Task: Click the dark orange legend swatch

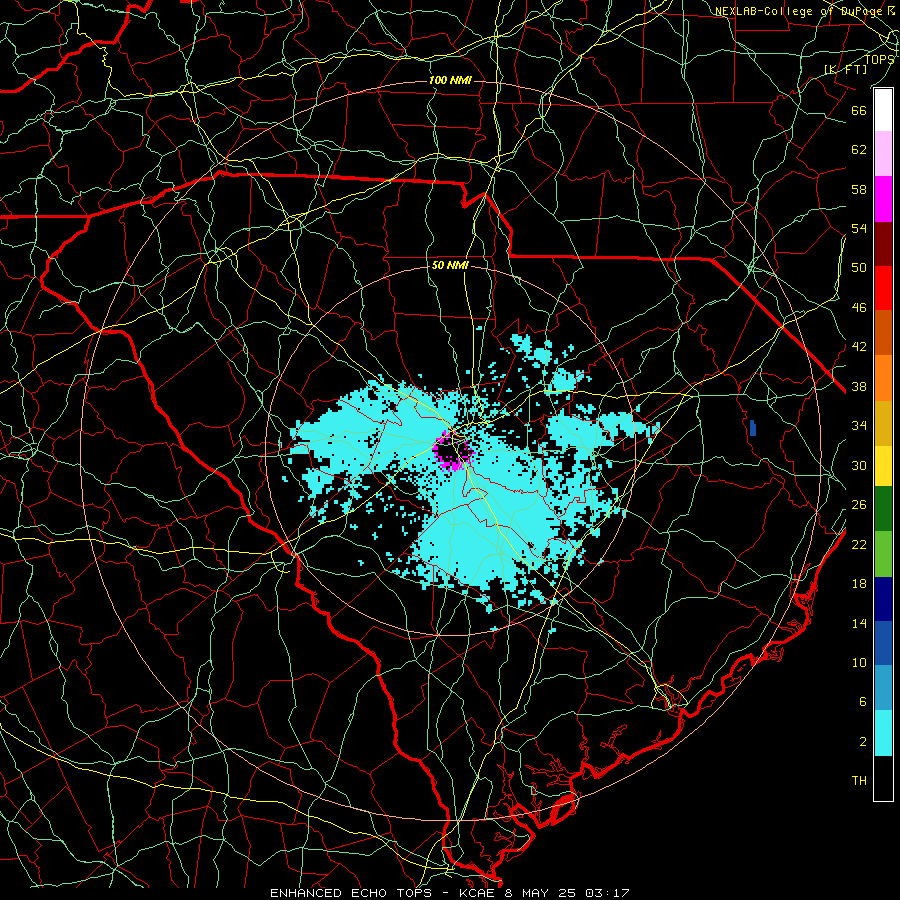Action: (x=883, y=333)
